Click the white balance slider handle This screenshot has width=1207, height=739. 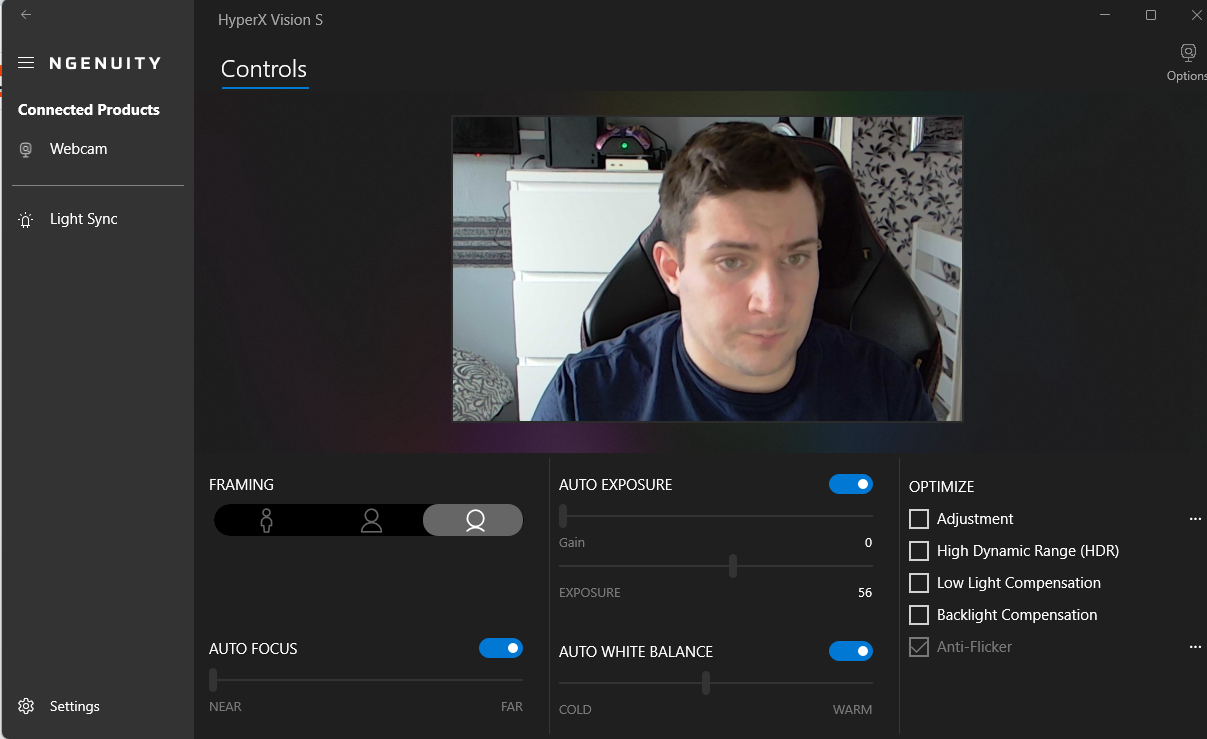pos(706,683)
